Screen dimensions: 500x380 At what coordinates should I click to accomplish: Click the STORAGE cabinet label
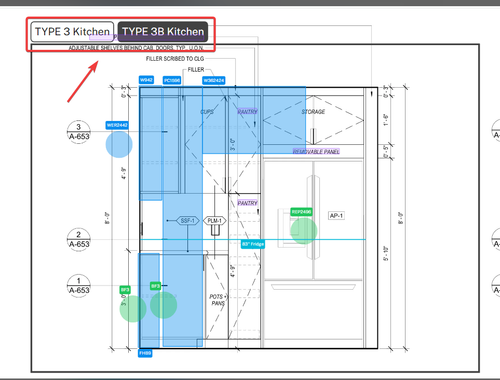[x=313, y=112]
